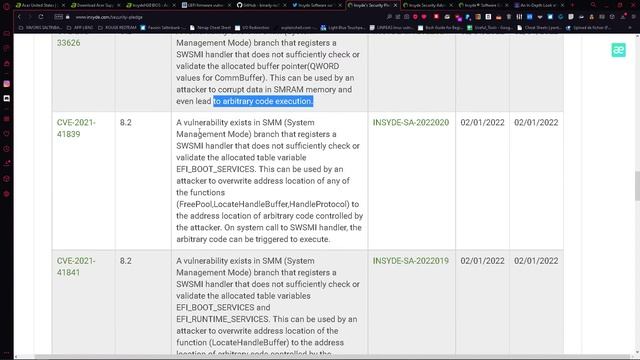Open the Cheat Sheets bookmark
The width and height of the screenshot is (640, 360).
coord(539,28)
